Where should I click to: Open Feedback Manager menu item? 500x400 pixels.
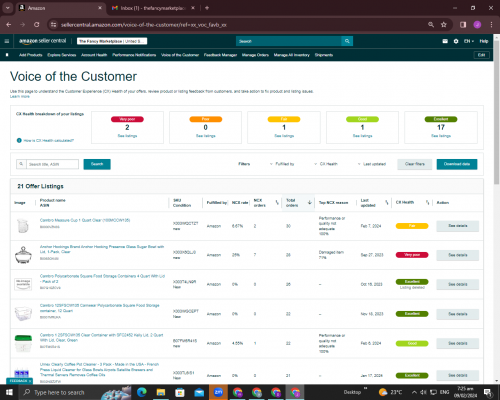tap(220, 55)
